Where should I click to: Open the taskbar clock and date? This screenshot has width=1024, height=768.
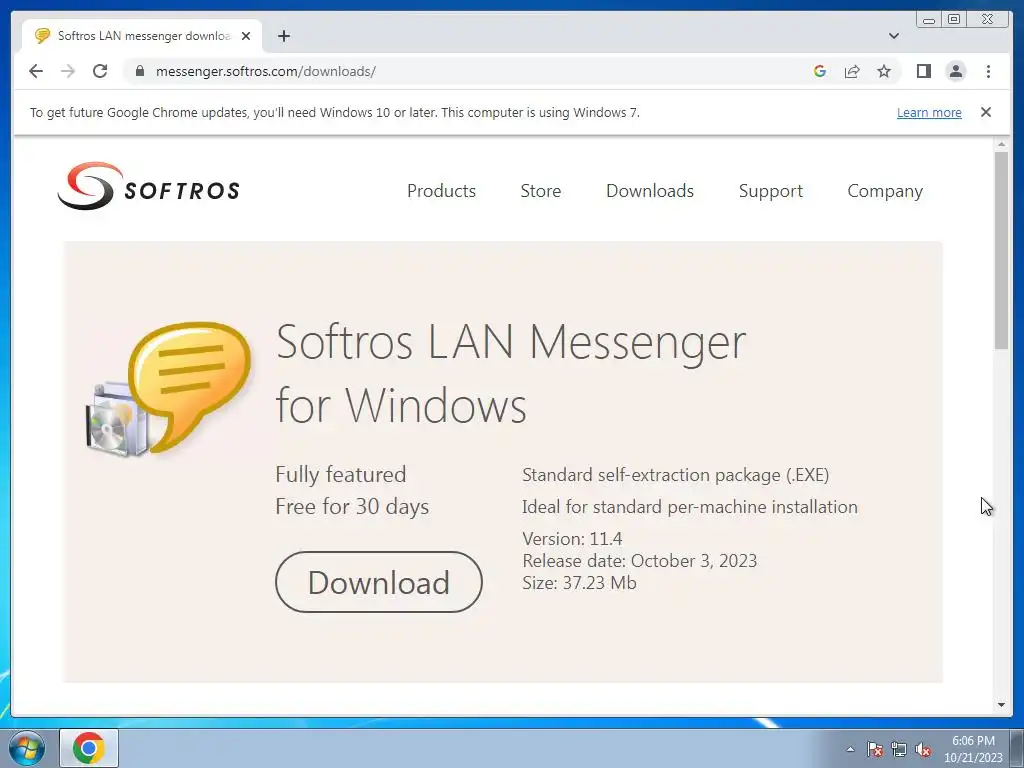point(973,749)
